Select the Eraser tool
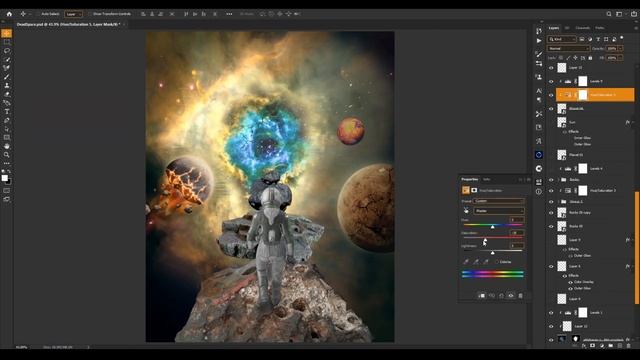The width and height of the screenshot is (640, 360). 7,94
